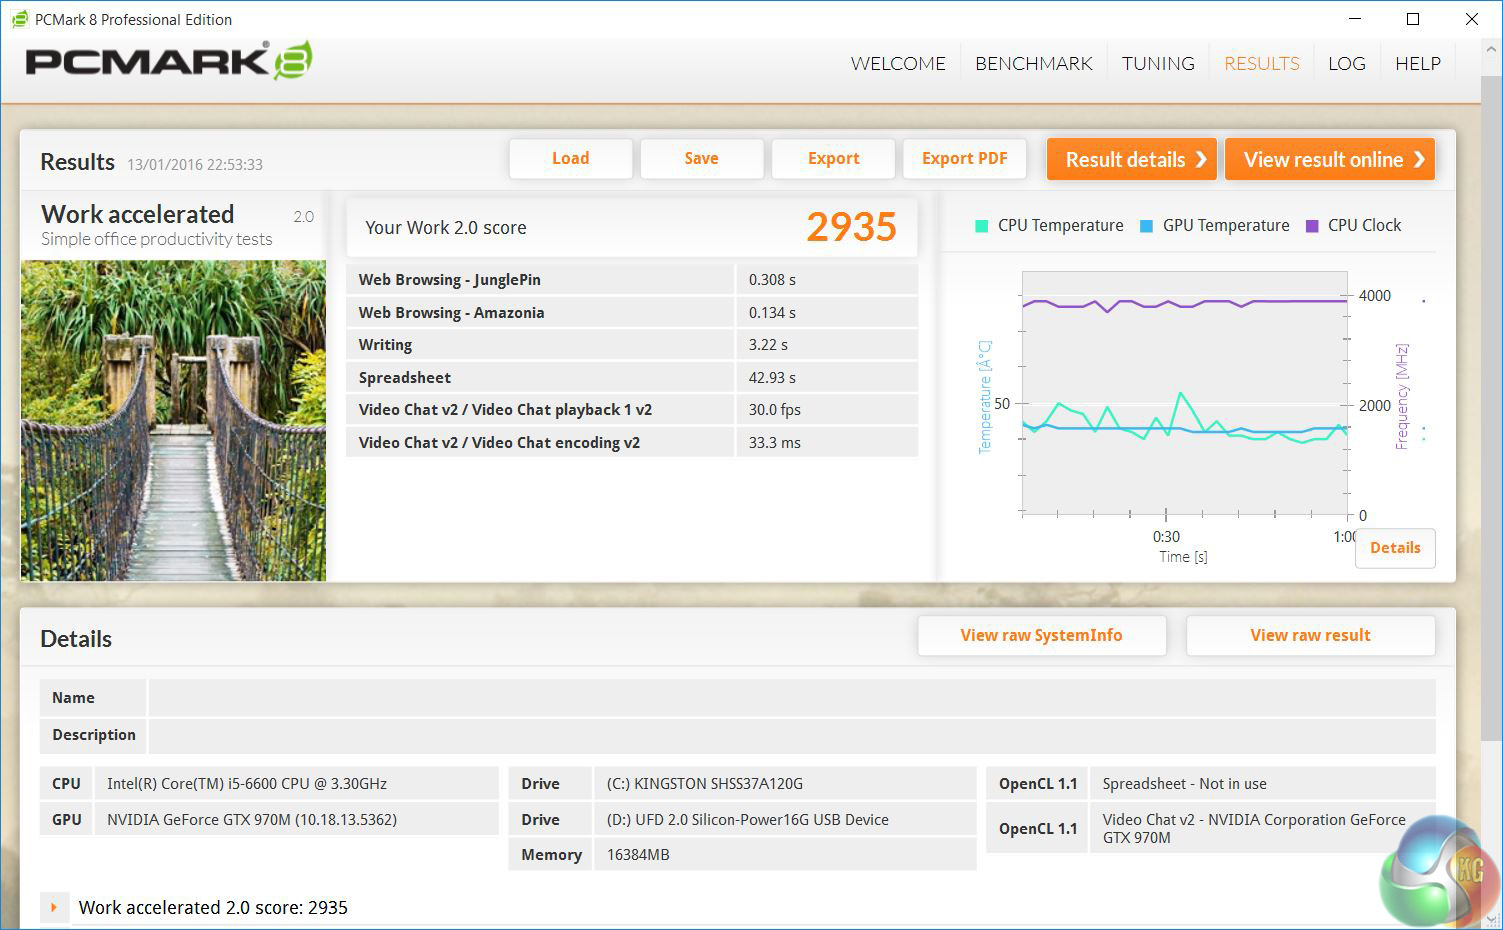The image size is (1503, 930).
Task: Open Result details
Action: 1131,159
